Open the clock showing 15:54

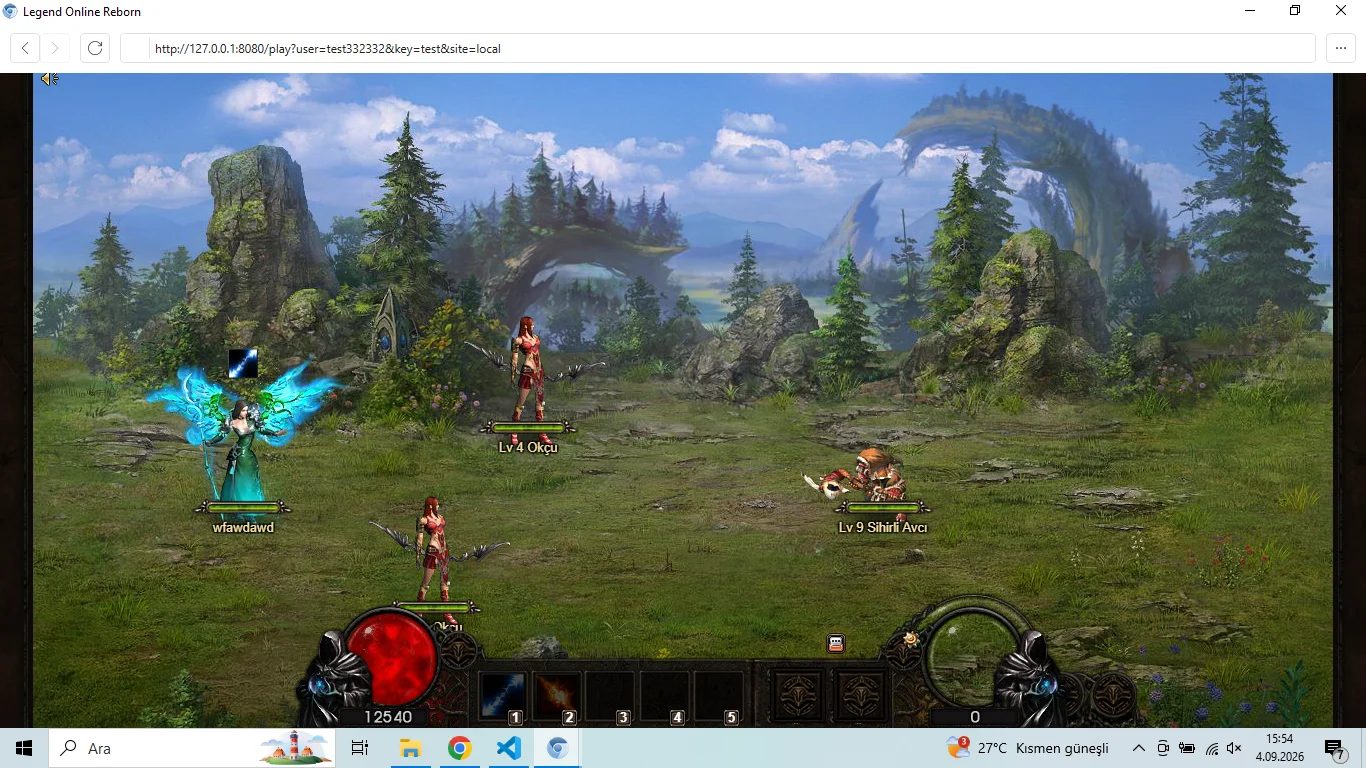point(1280,748)
